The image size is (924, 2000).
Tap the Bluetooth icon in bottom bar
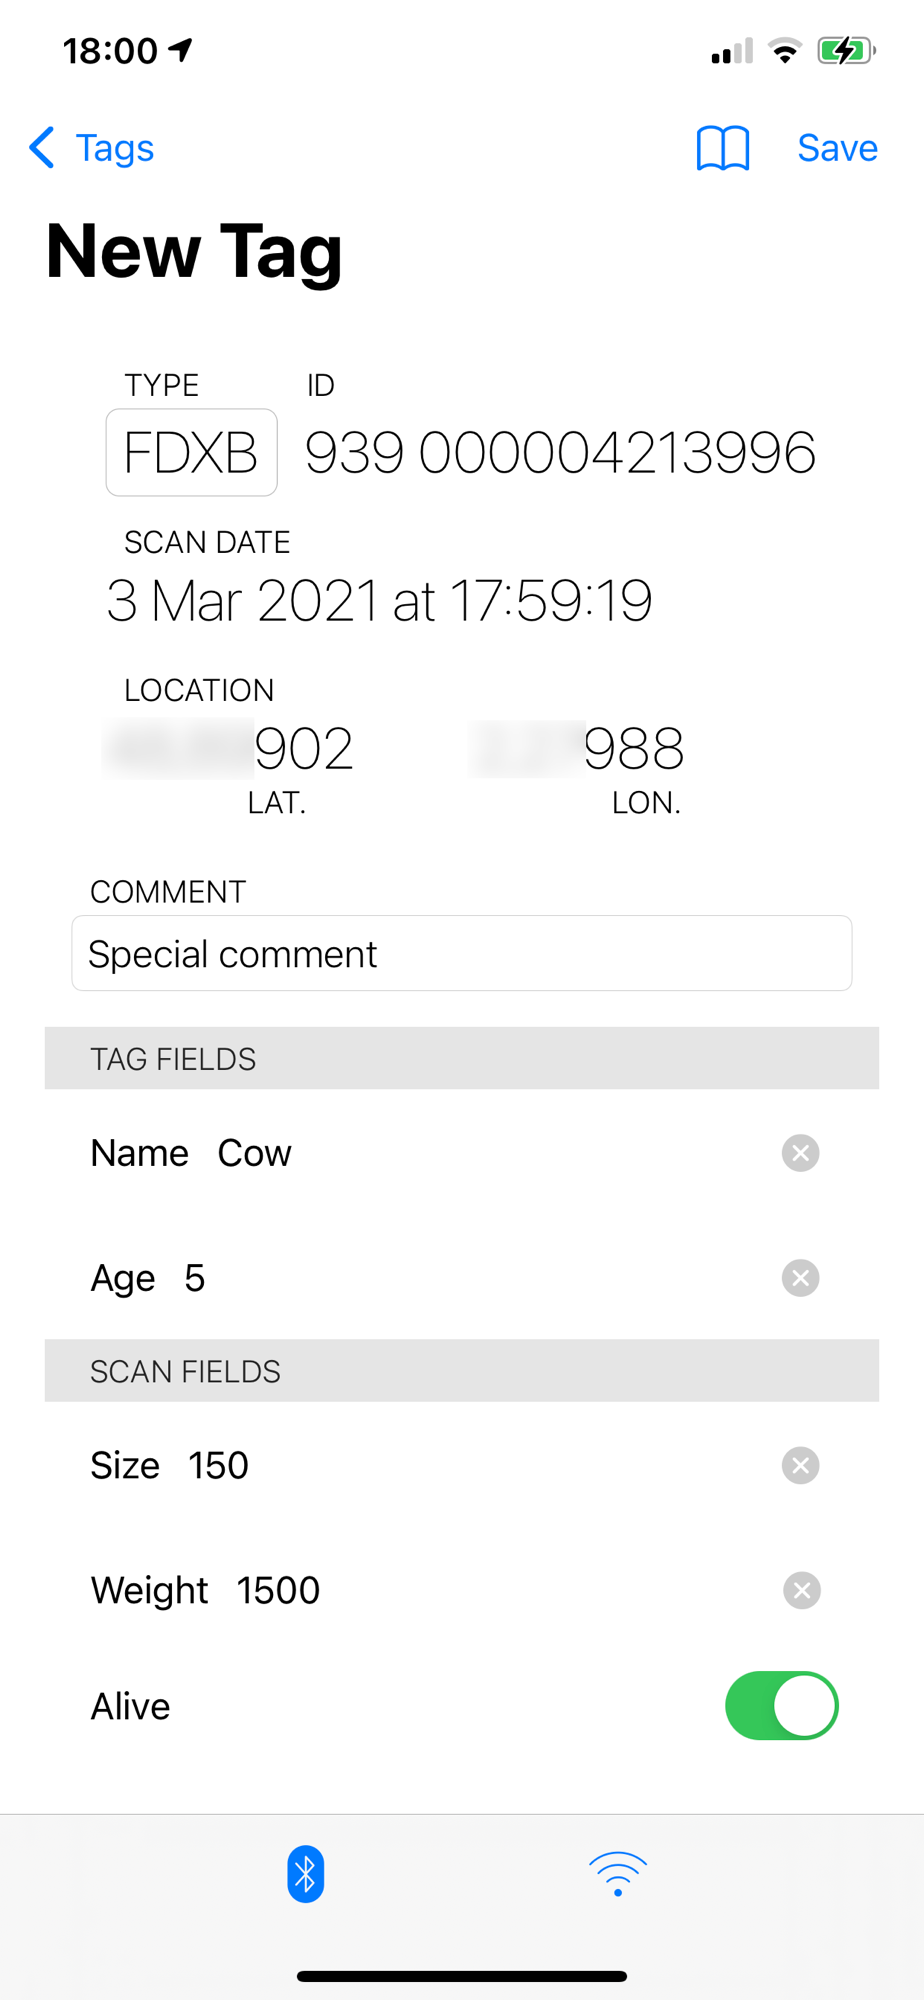tap(305, 1874)
